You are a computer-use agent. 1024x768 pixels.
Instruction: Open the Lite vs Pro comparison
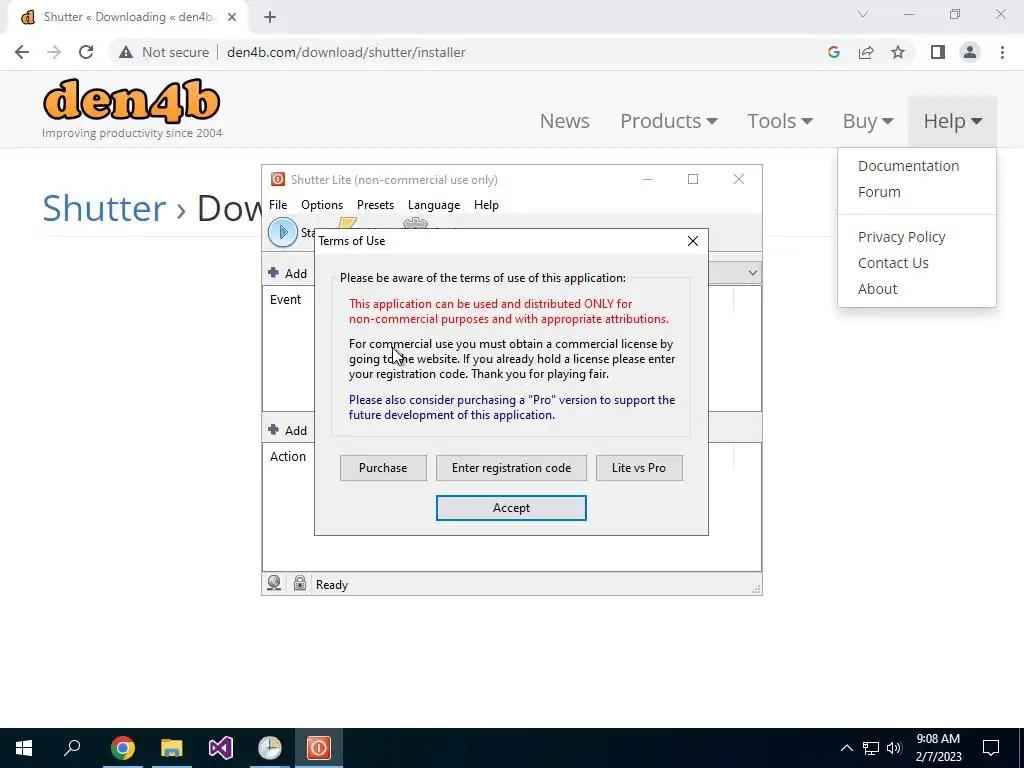[639, 468]
